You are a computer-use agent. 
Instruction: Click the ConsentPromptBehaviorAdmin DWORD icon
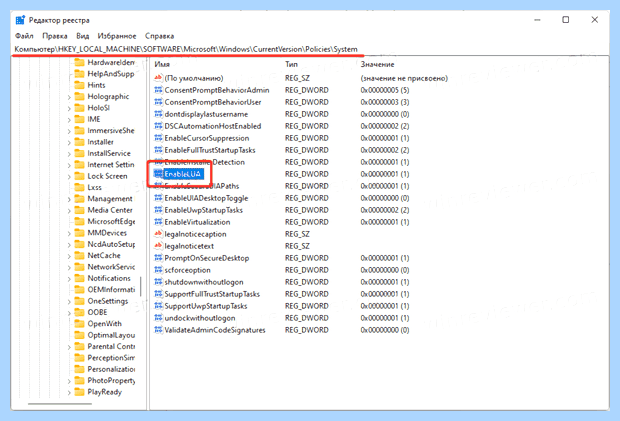(158, 90)
